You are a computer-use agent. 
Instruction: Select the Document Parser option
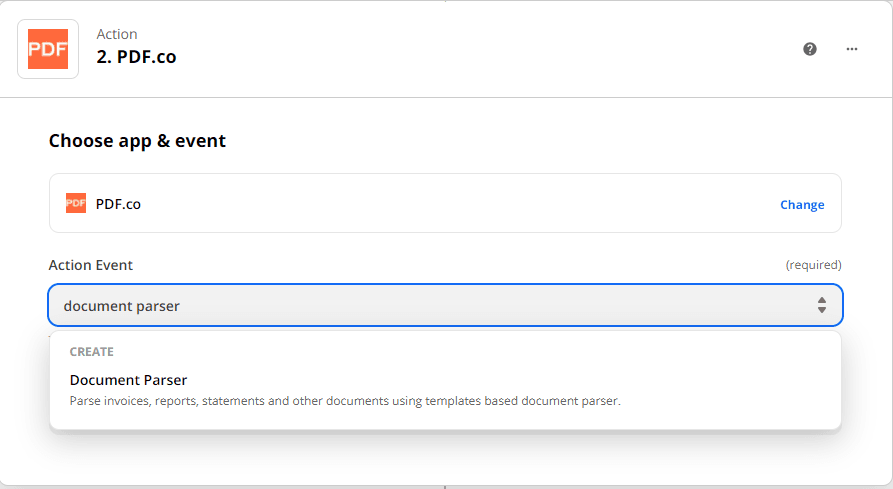point(129,380)
